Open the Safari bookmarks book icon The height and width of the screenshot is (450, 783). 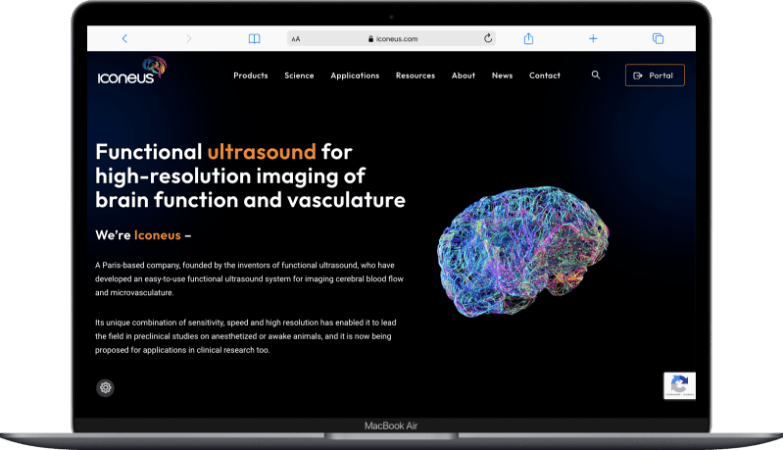[x=254, y=38]
